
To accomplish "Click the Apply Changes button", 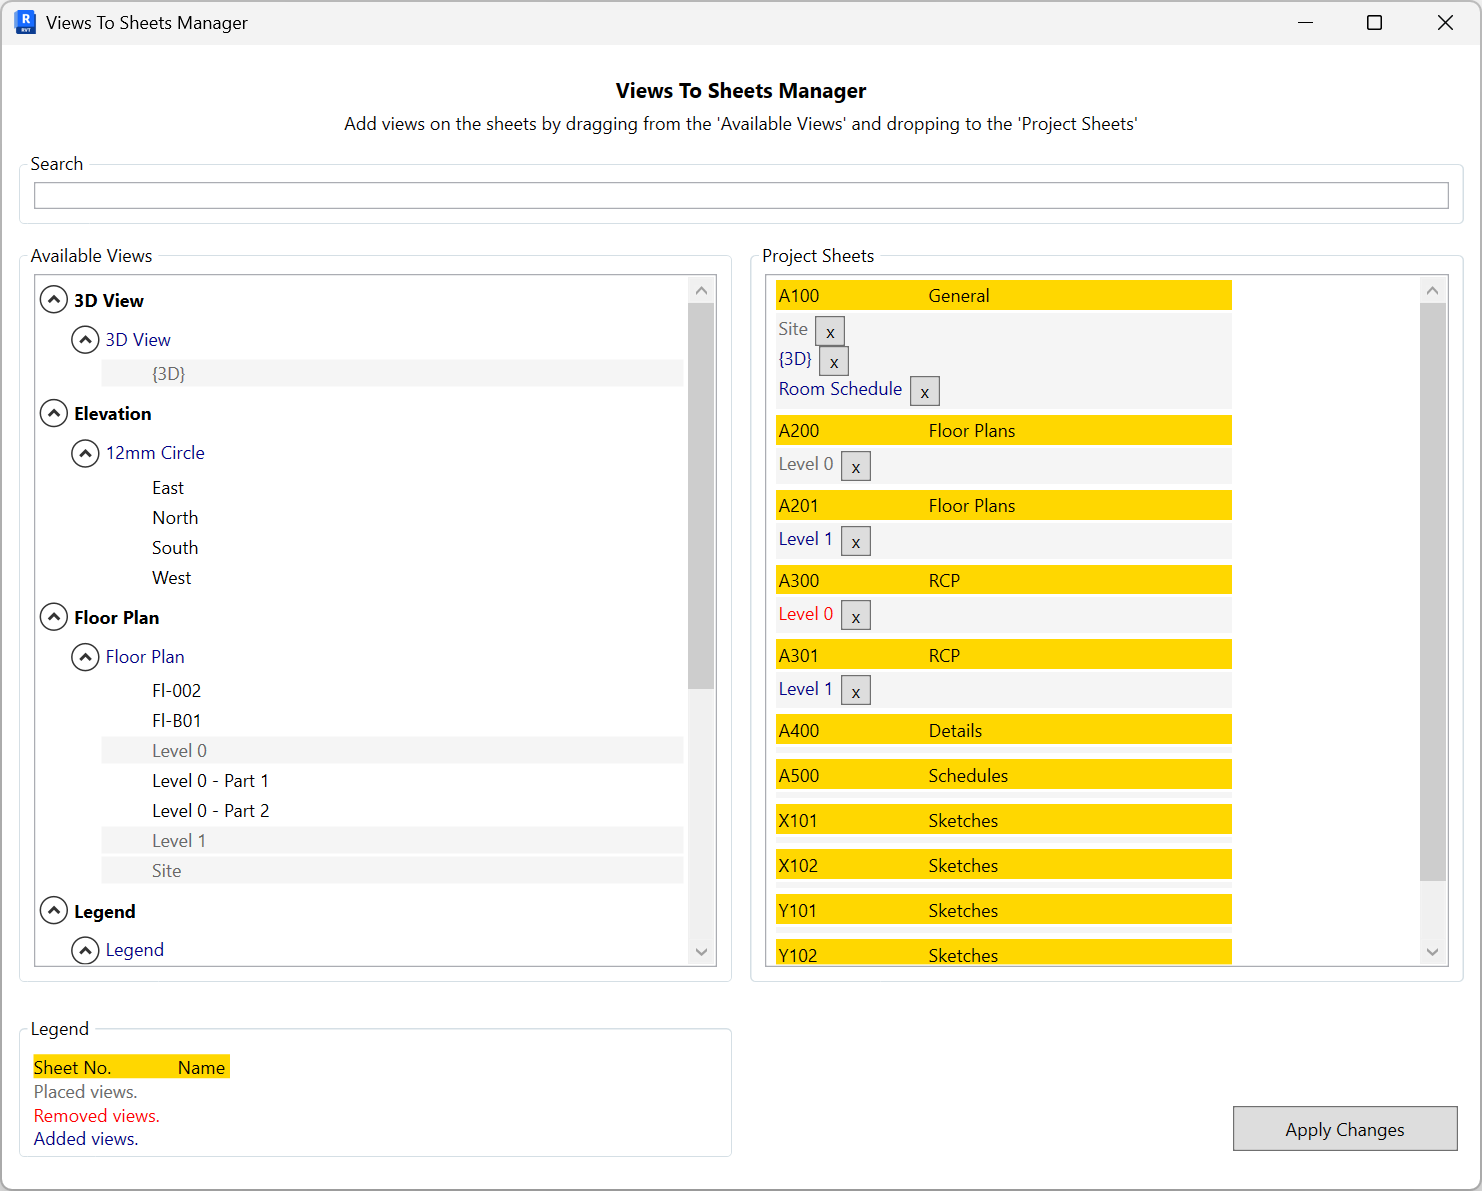I will tap(1345, 1128).
